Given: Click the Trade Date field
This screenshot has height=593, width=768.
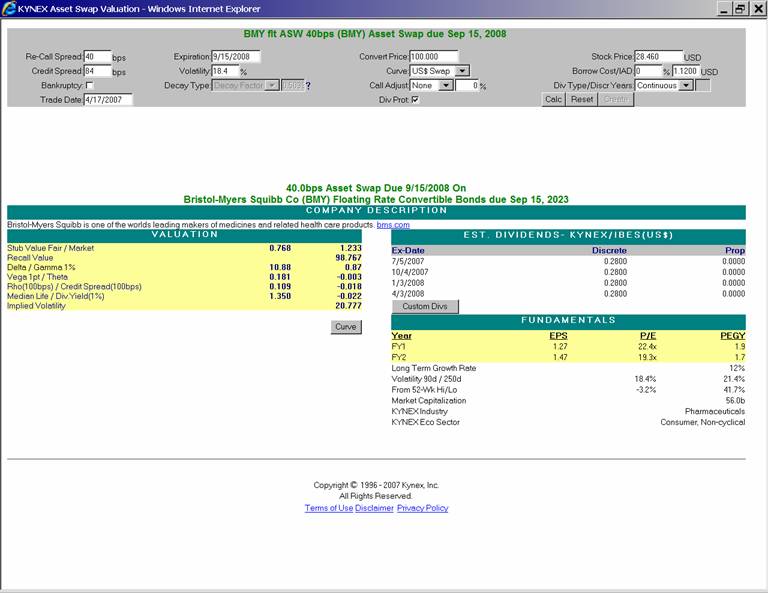Looking at the screenshot, I should point(108,99).
